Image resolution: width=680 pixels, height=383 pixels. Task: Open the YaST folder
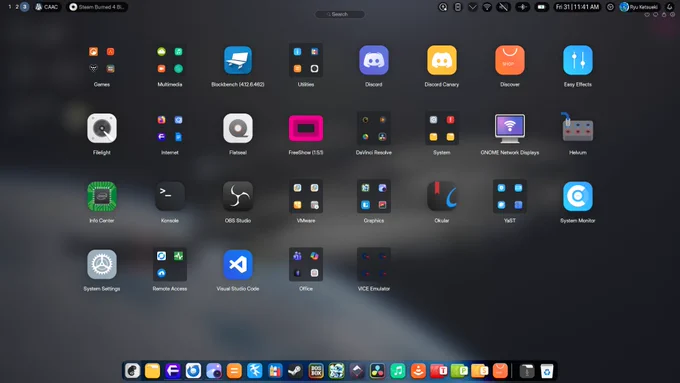(510, 196)
